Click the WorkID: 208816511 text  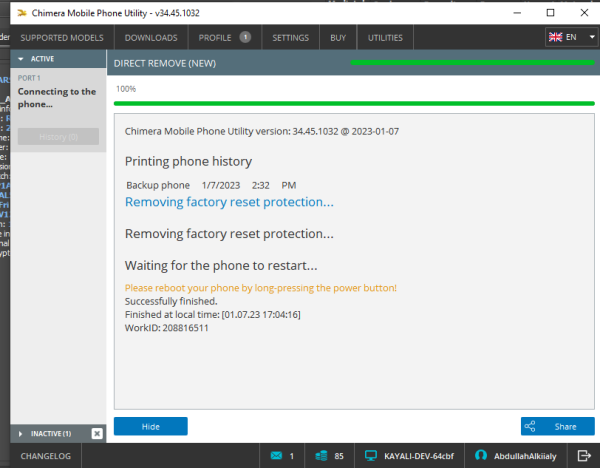tap(166, 328)
